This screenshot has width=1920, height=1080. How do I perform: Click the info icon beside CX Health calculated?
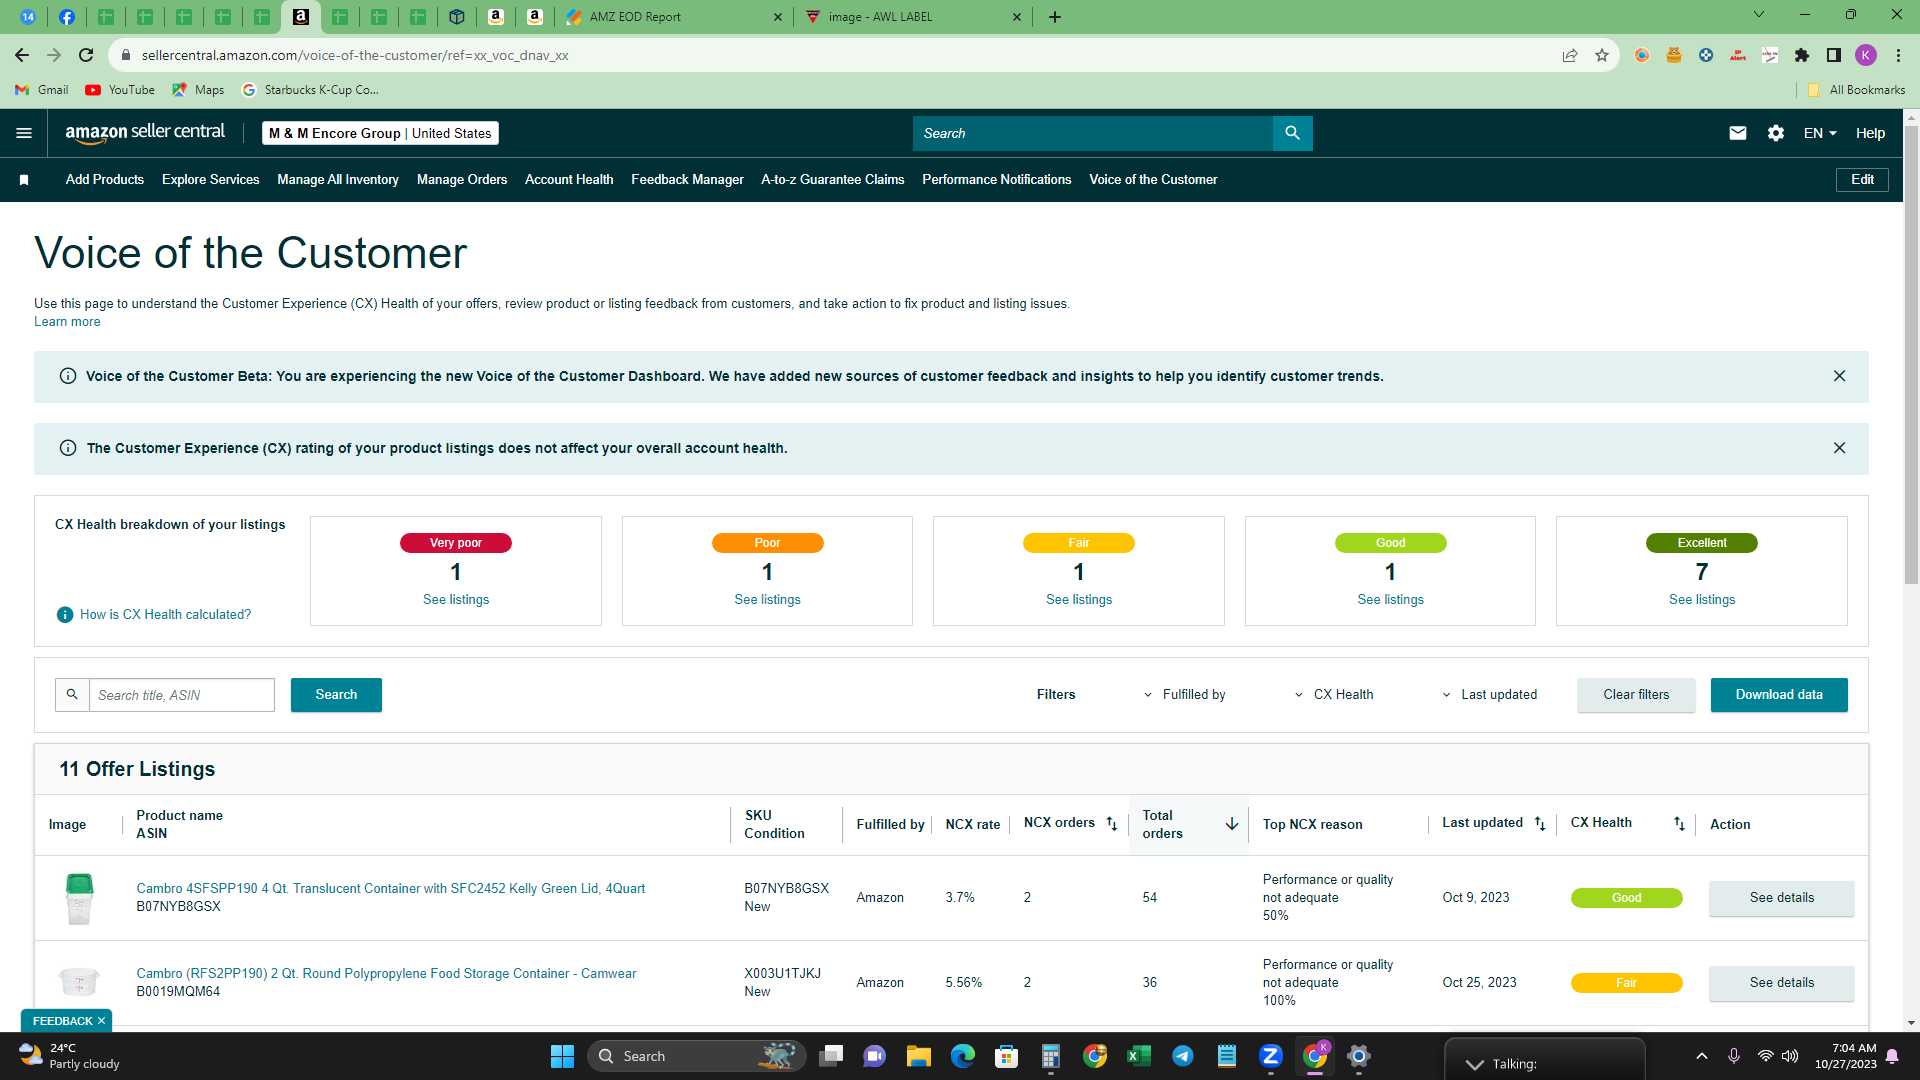[x=65, y=615]
